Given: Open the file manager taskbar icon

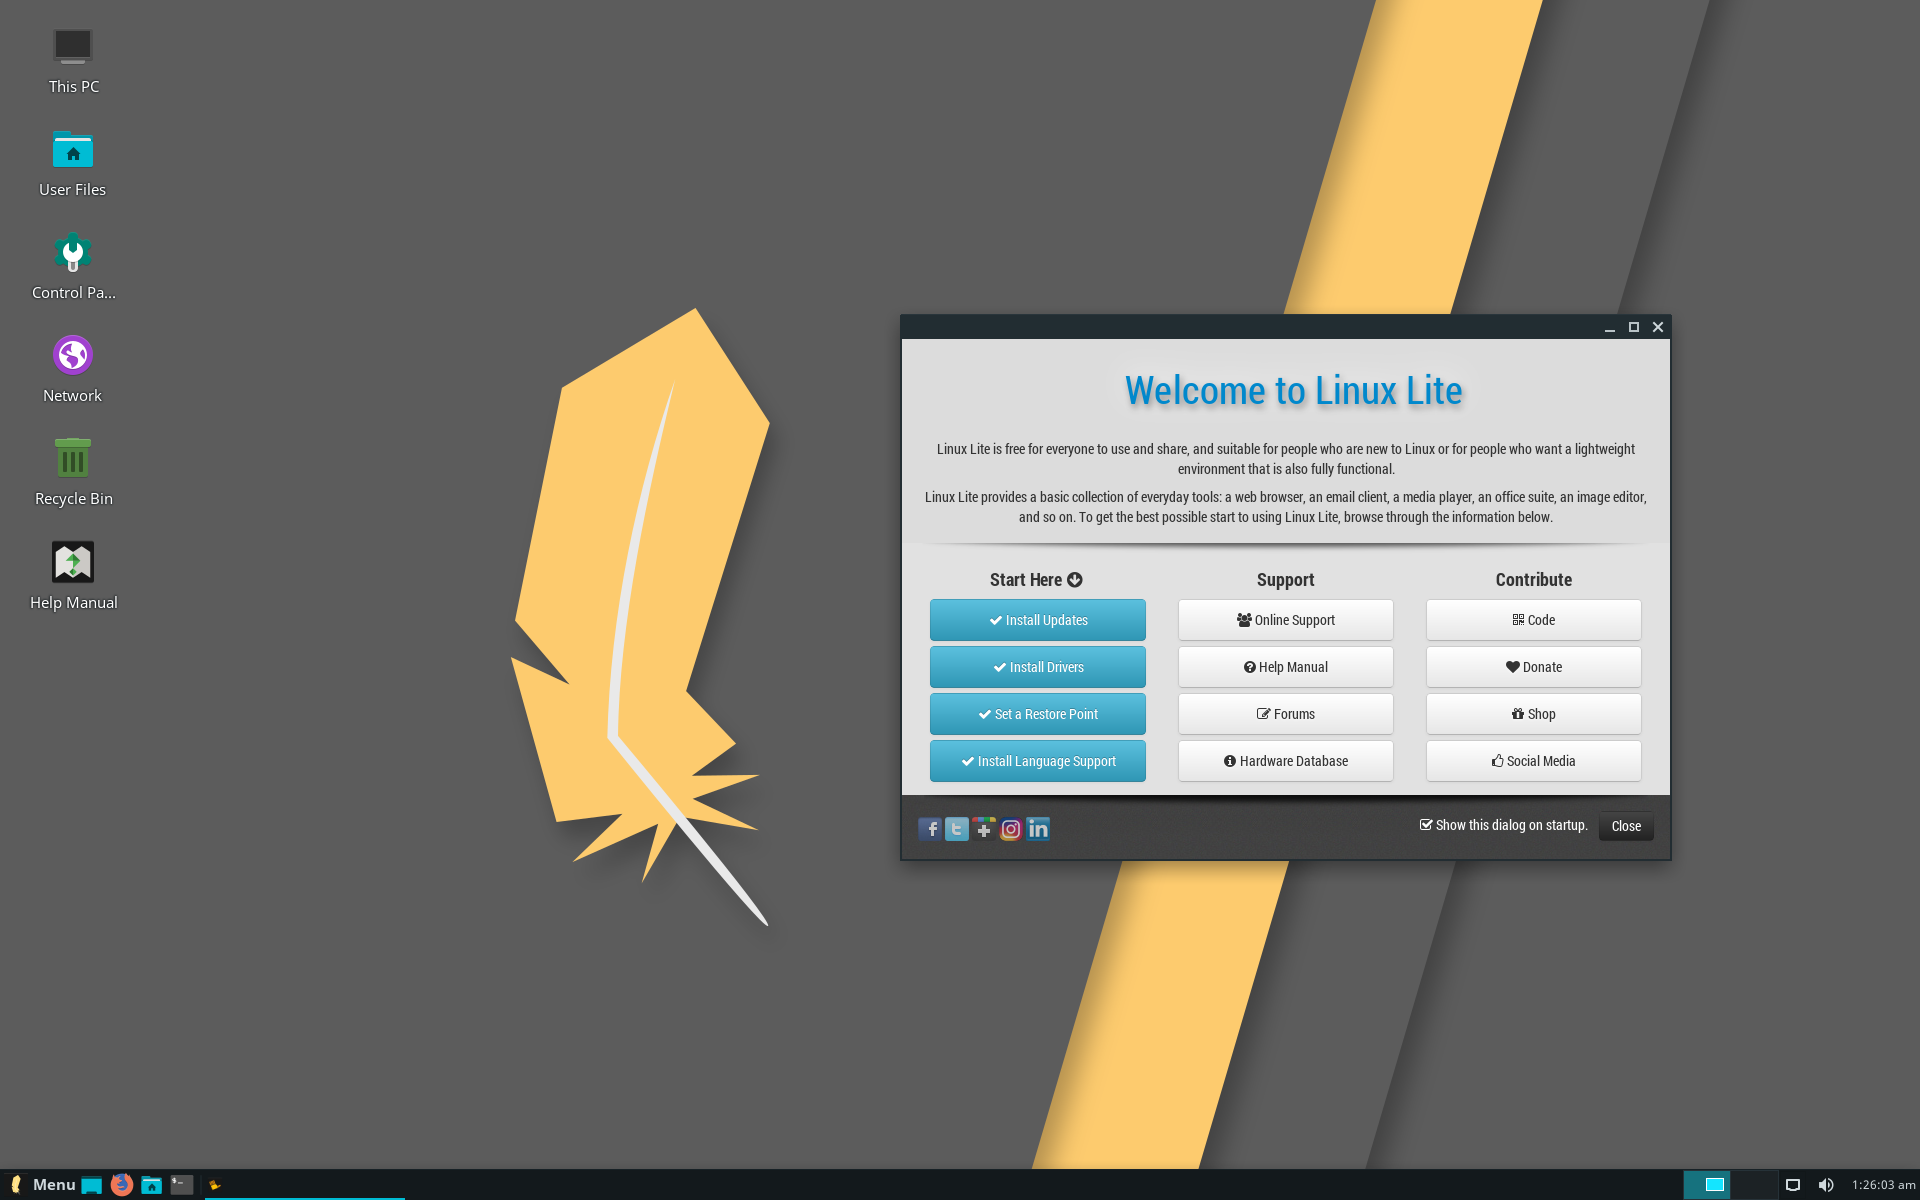Looking at the screenshot, I should pyautogui.click(x=152, y=1184).
